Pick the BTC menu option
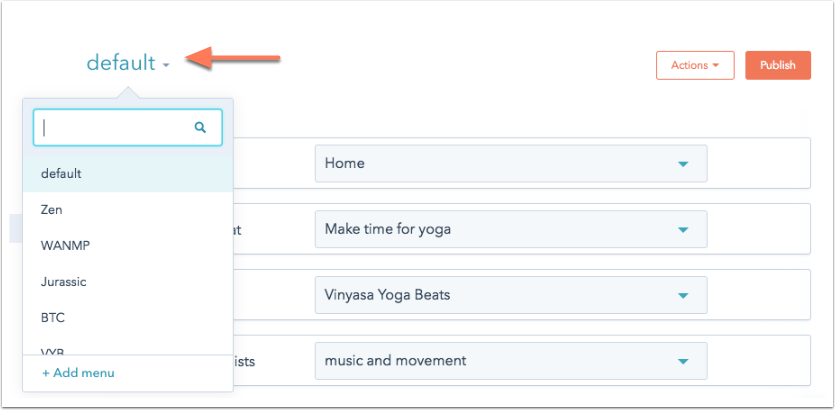Screen dimensions: 835x410 pyautogui.click(x=128, y=318)
